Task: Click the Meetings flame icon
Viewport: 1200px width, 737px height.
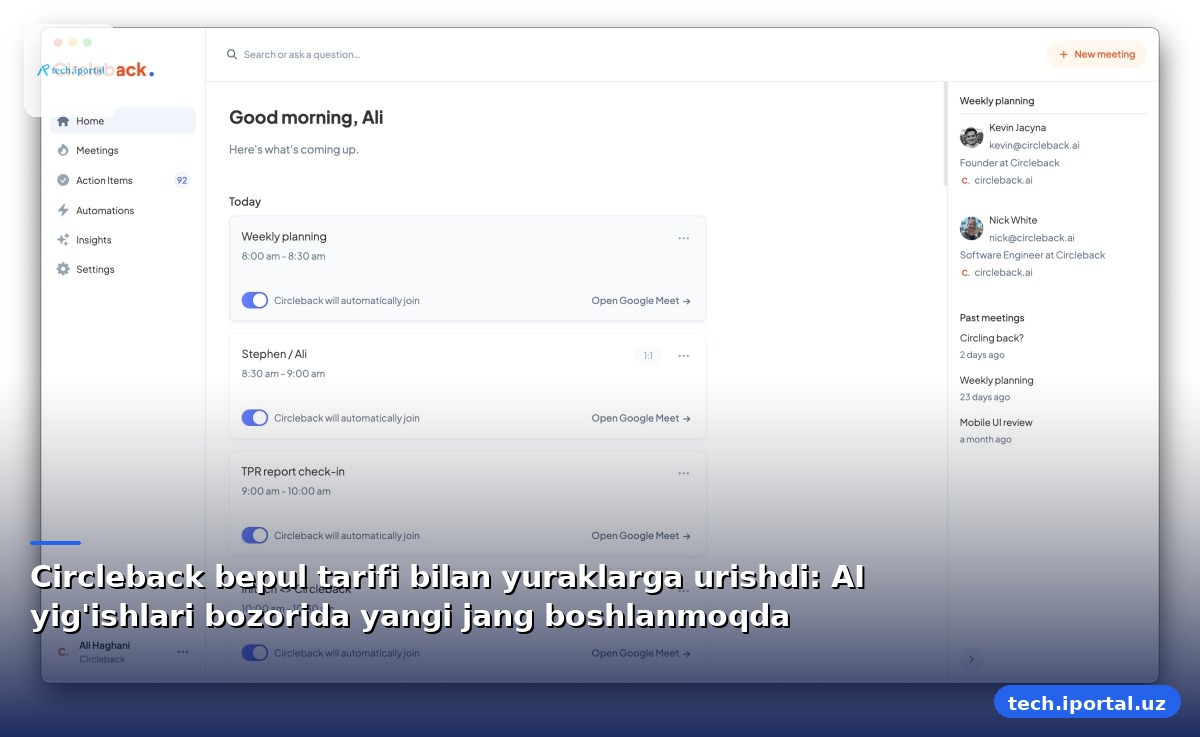Action: 63,150
